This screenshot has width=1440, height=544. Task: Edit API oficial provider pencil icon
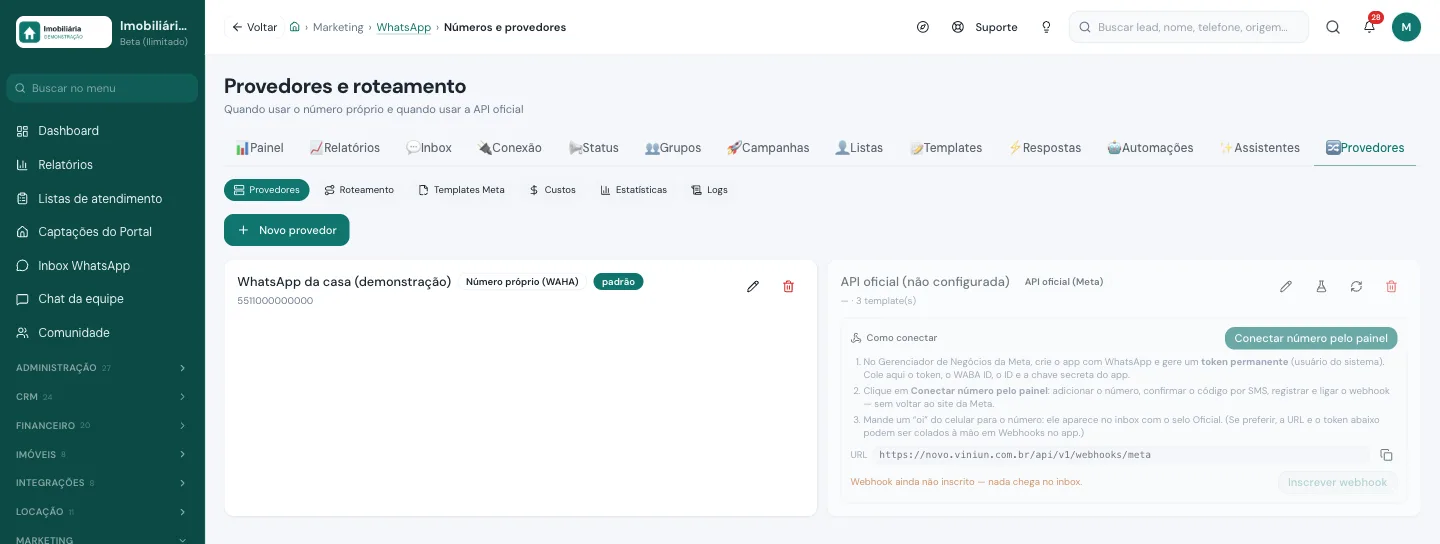1286,286
